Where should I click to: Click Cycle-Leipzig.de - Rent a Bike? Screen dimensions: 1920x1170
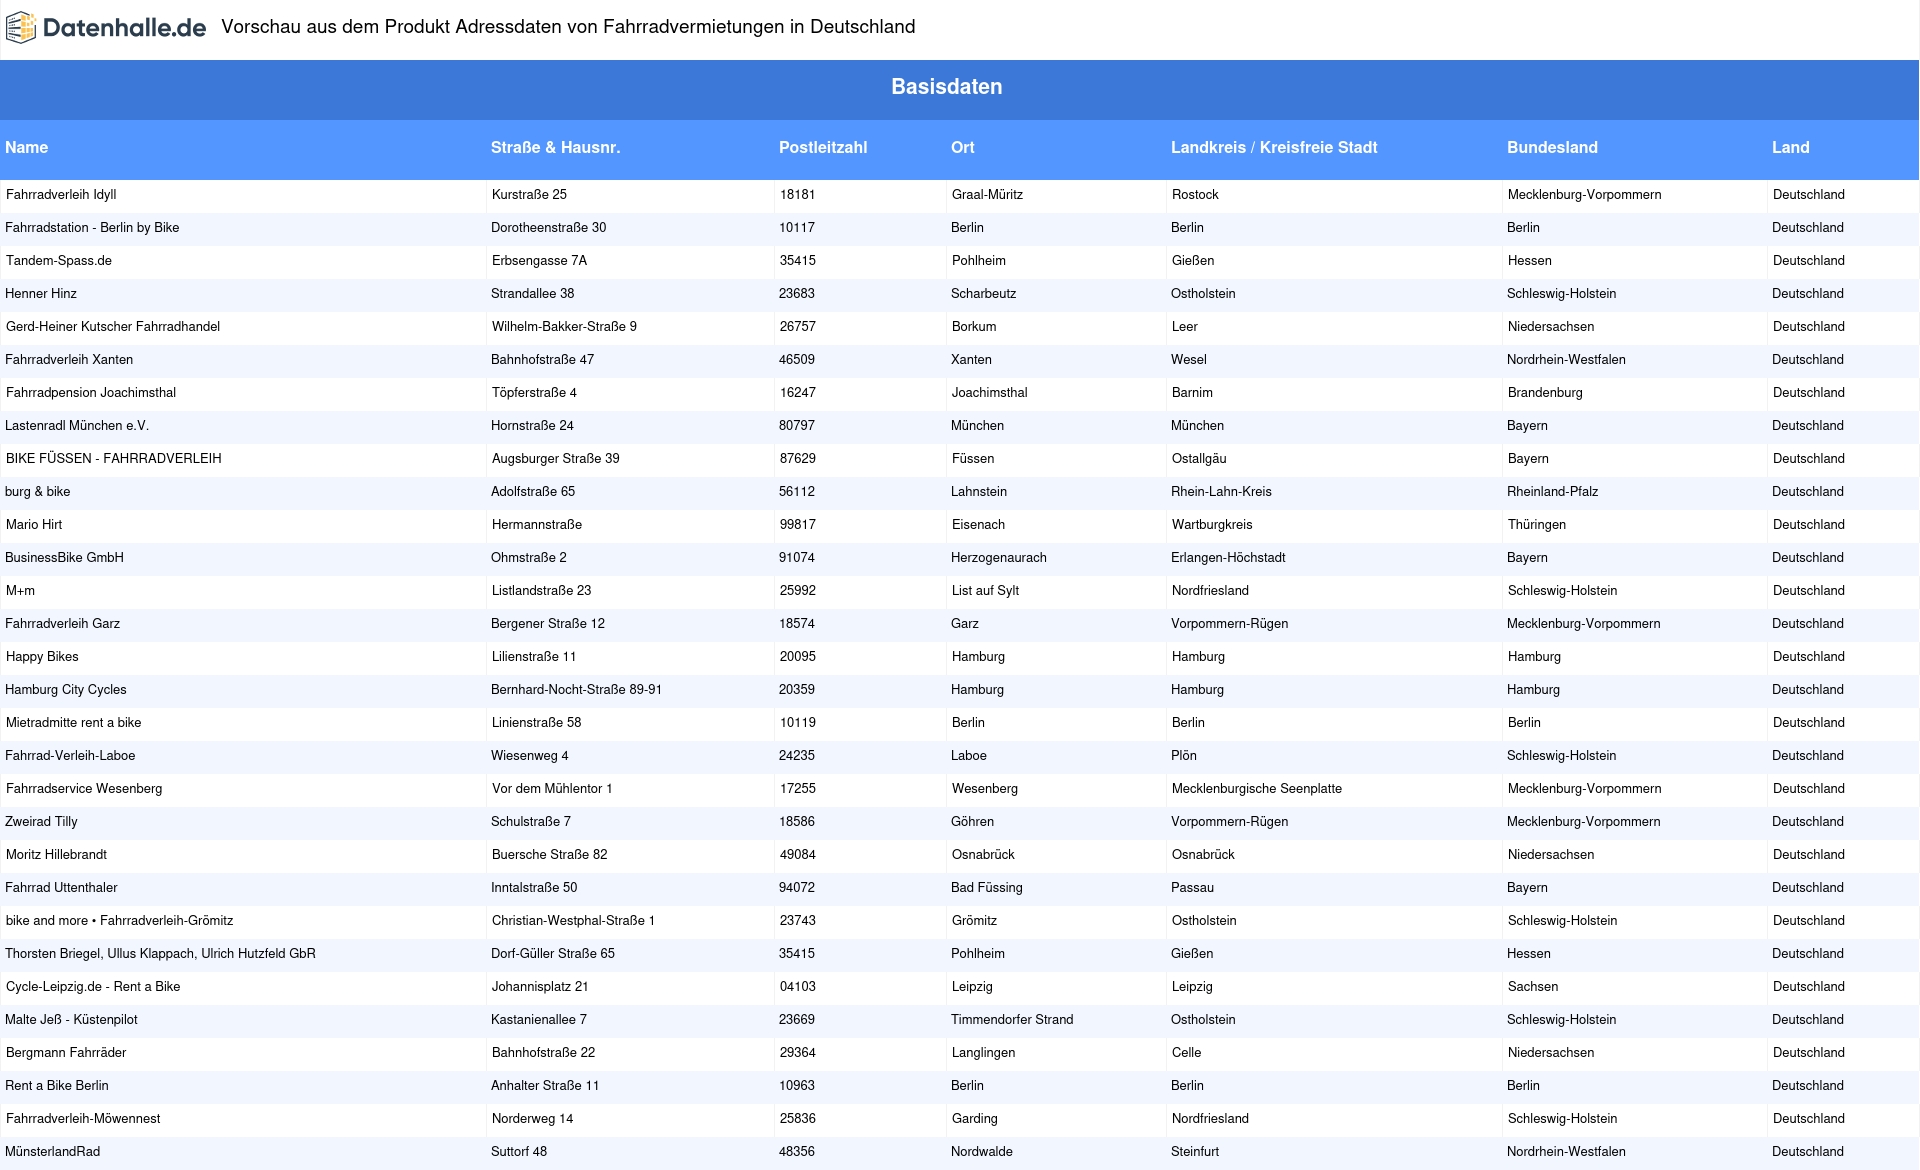click(93, 987)
